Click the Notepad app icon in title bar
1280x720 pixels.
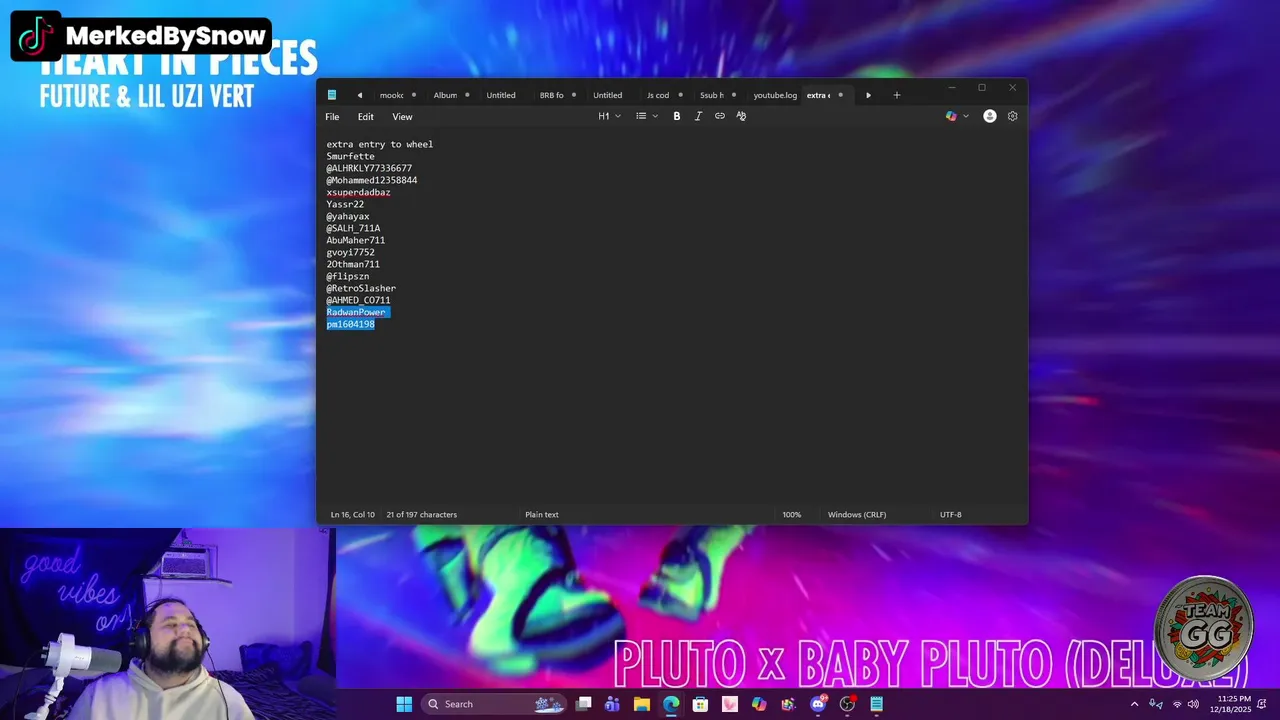(x=332, y=95)
